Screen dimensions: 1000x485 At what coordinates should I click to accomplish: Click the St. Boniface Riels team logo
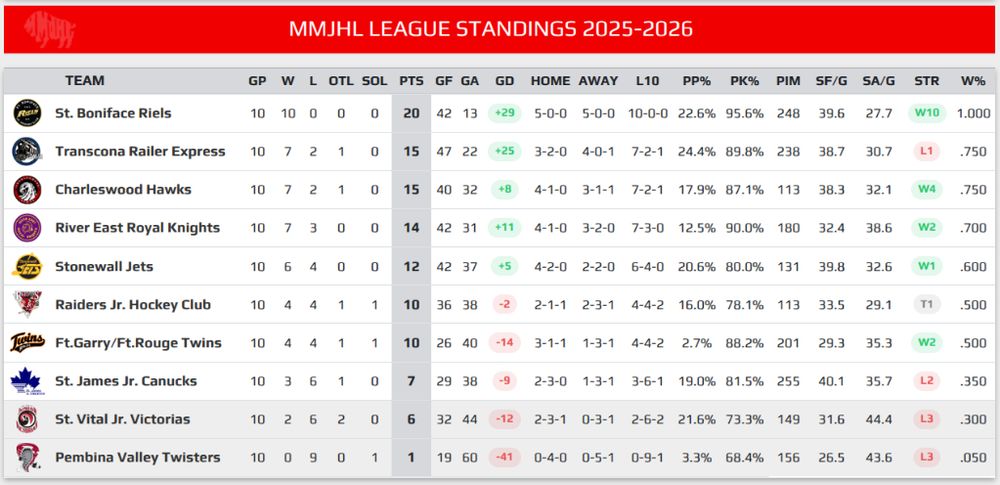point(27,114)
